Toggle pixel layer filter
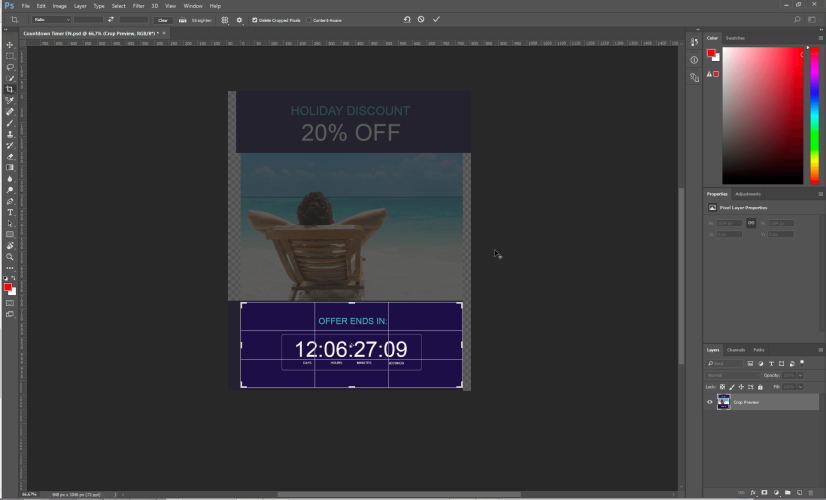The image size is (826, 500). 751,364
